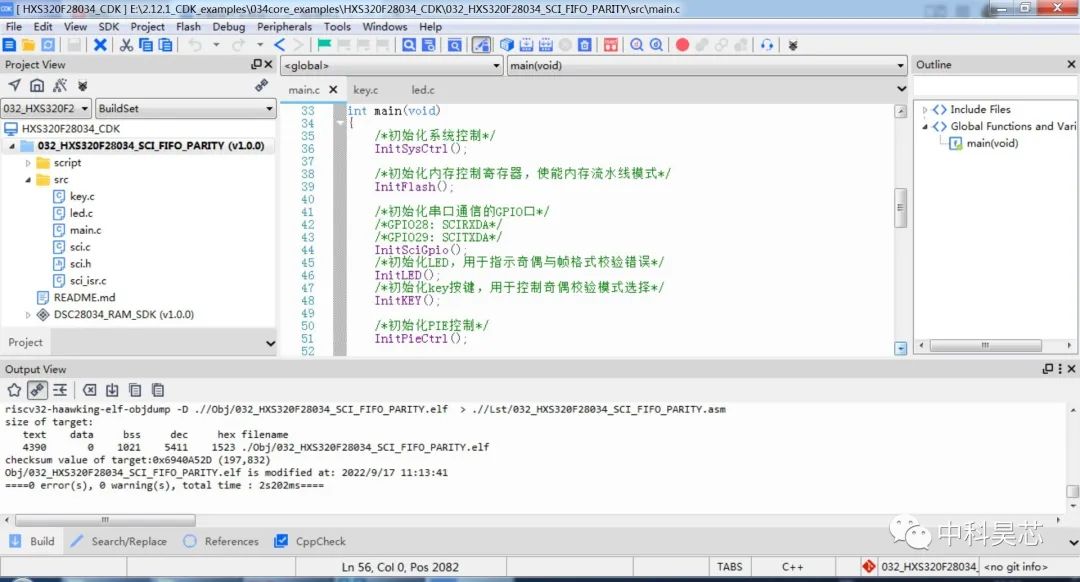Open the BuildSet configuration dropdown
Image resolution: width=1080 pixels, height=582 pixels.
(x=186, y=109)
